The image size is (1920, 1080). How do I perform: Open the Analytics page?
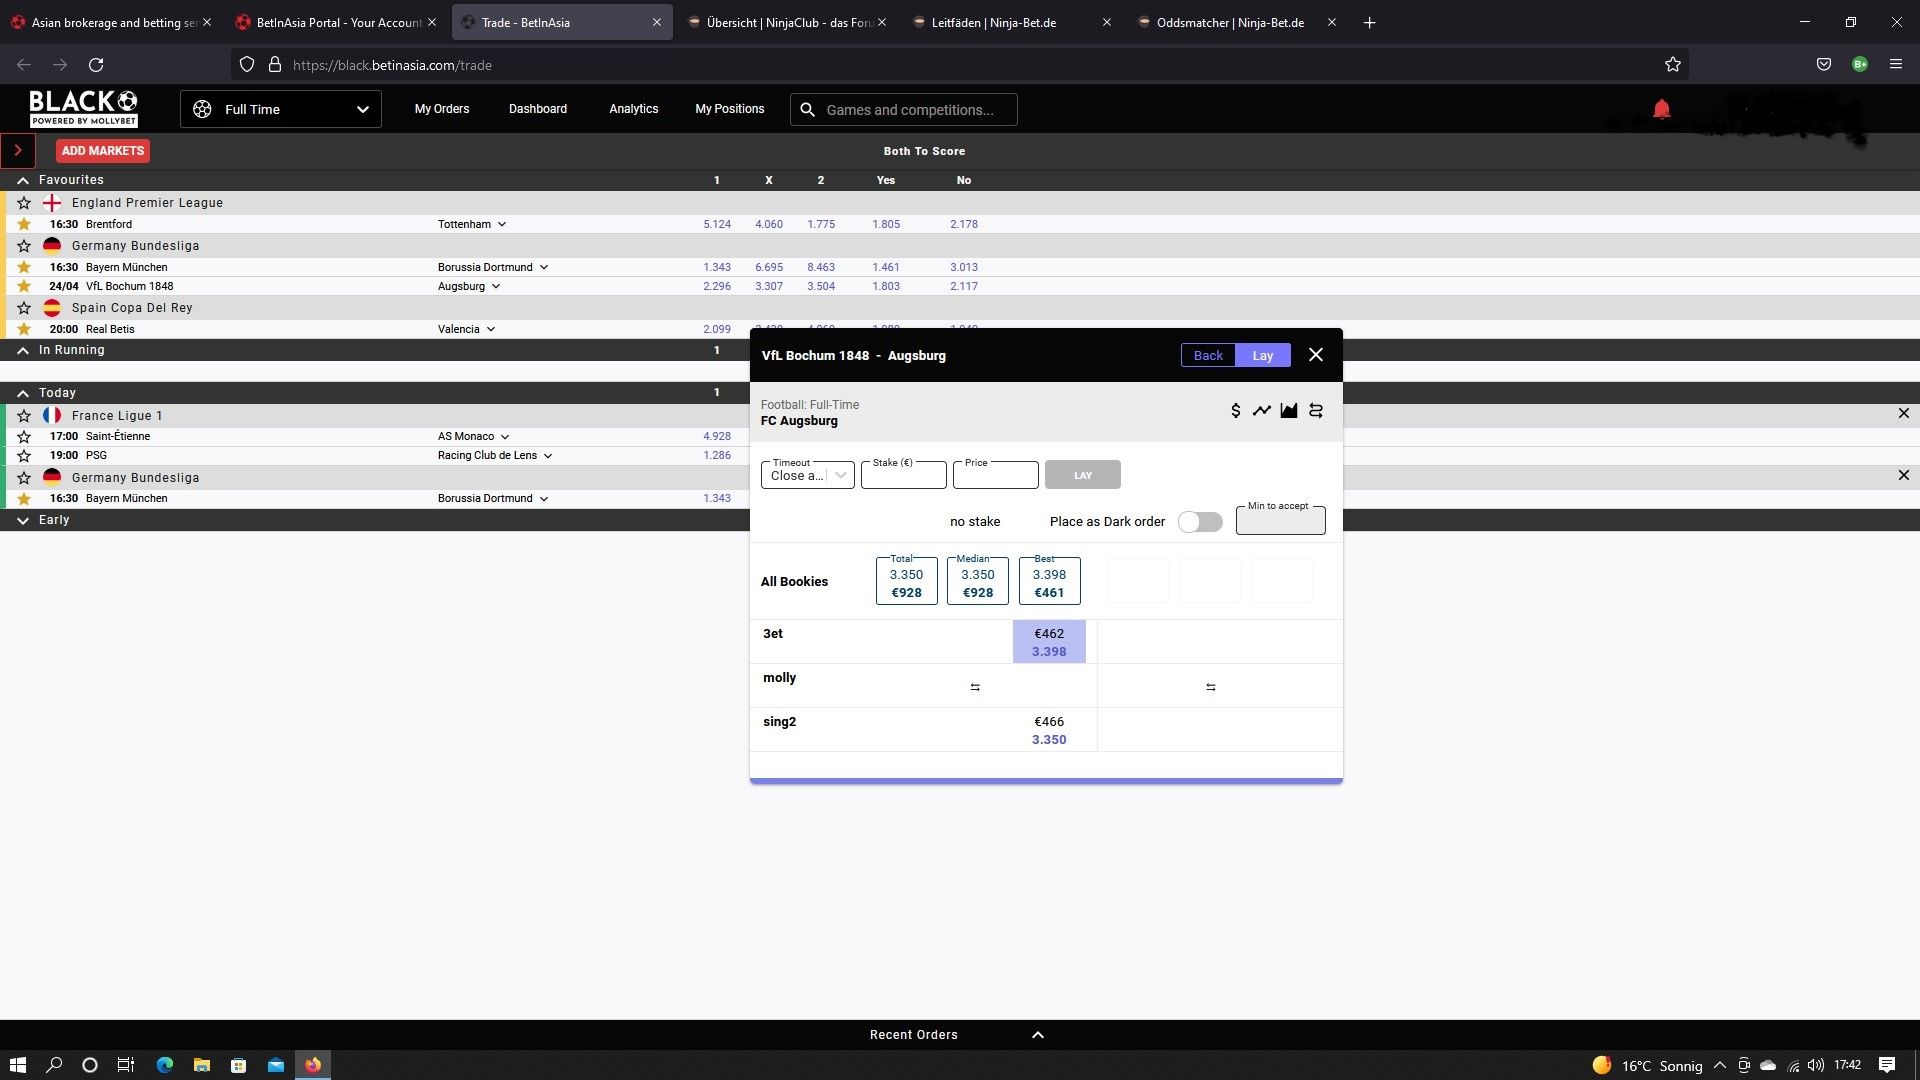point(634,109)
